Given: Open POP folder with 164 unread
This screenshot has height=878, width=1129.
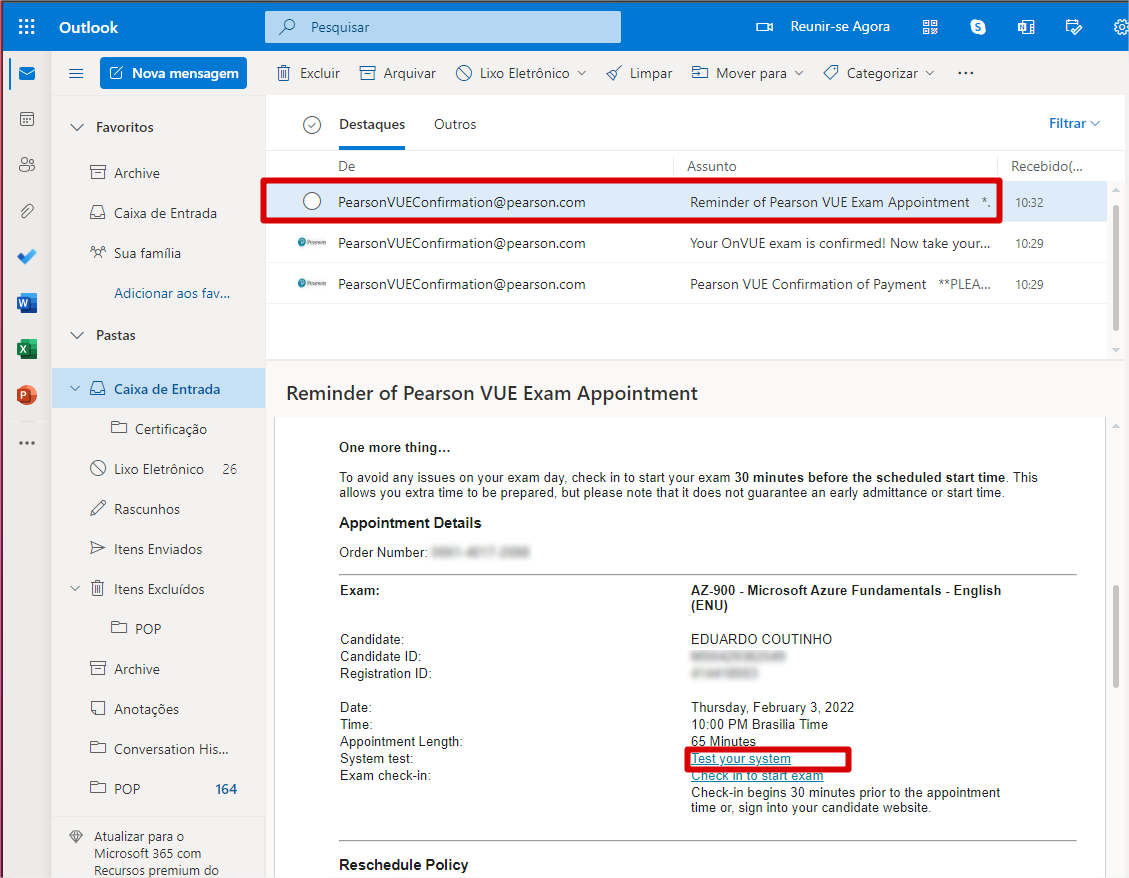Looking at the screenshot, I should tap(158, 789).
